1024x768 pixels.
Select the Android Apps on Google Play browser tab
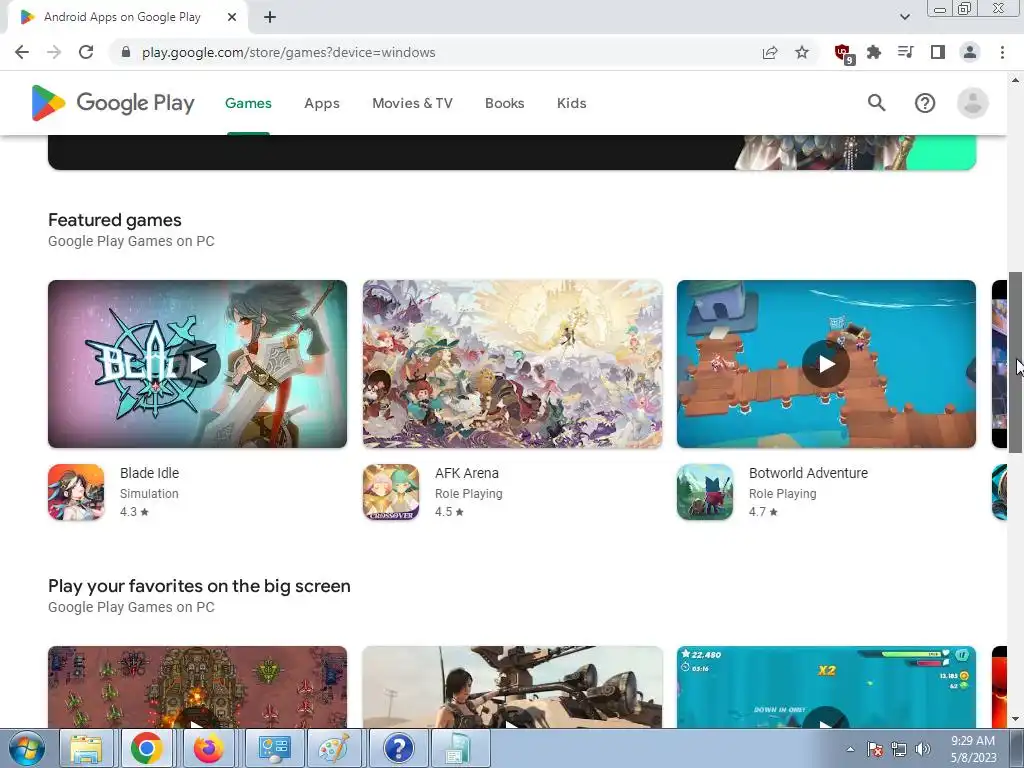(x=128, y=18)
